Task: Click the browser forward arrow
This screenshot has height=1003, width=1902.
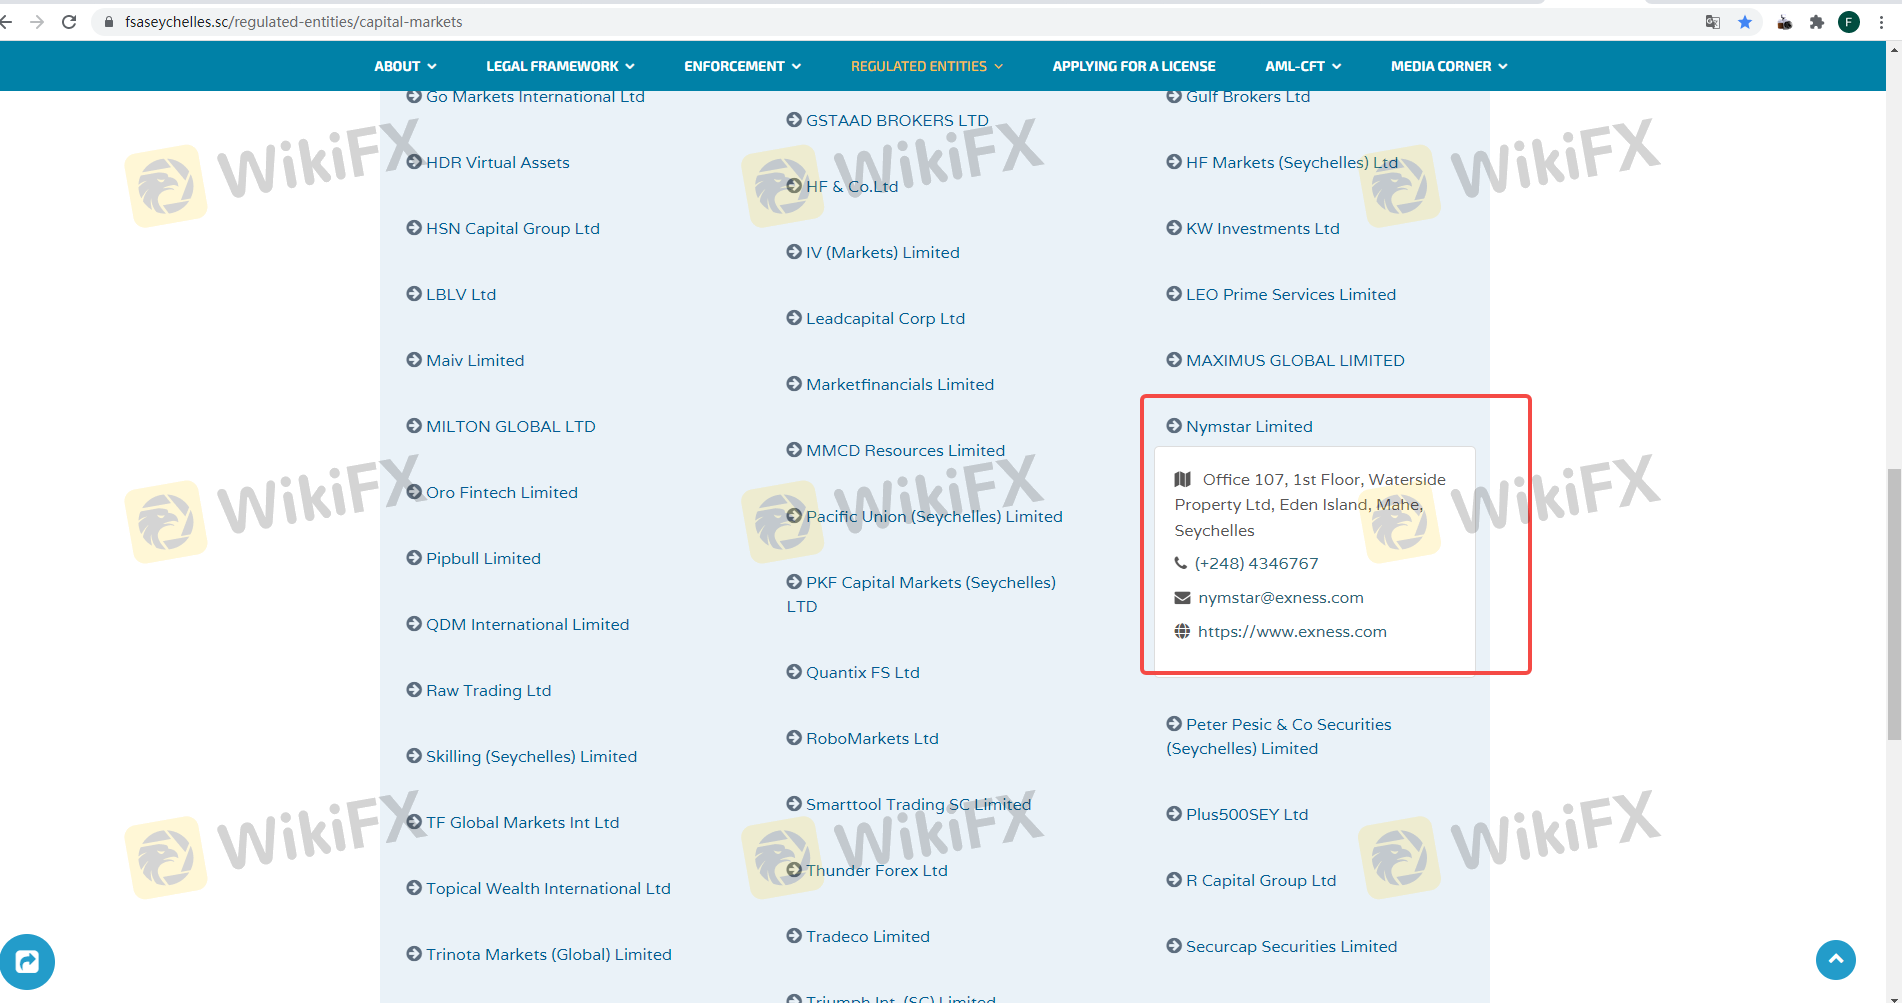Action: pos(37,22)
